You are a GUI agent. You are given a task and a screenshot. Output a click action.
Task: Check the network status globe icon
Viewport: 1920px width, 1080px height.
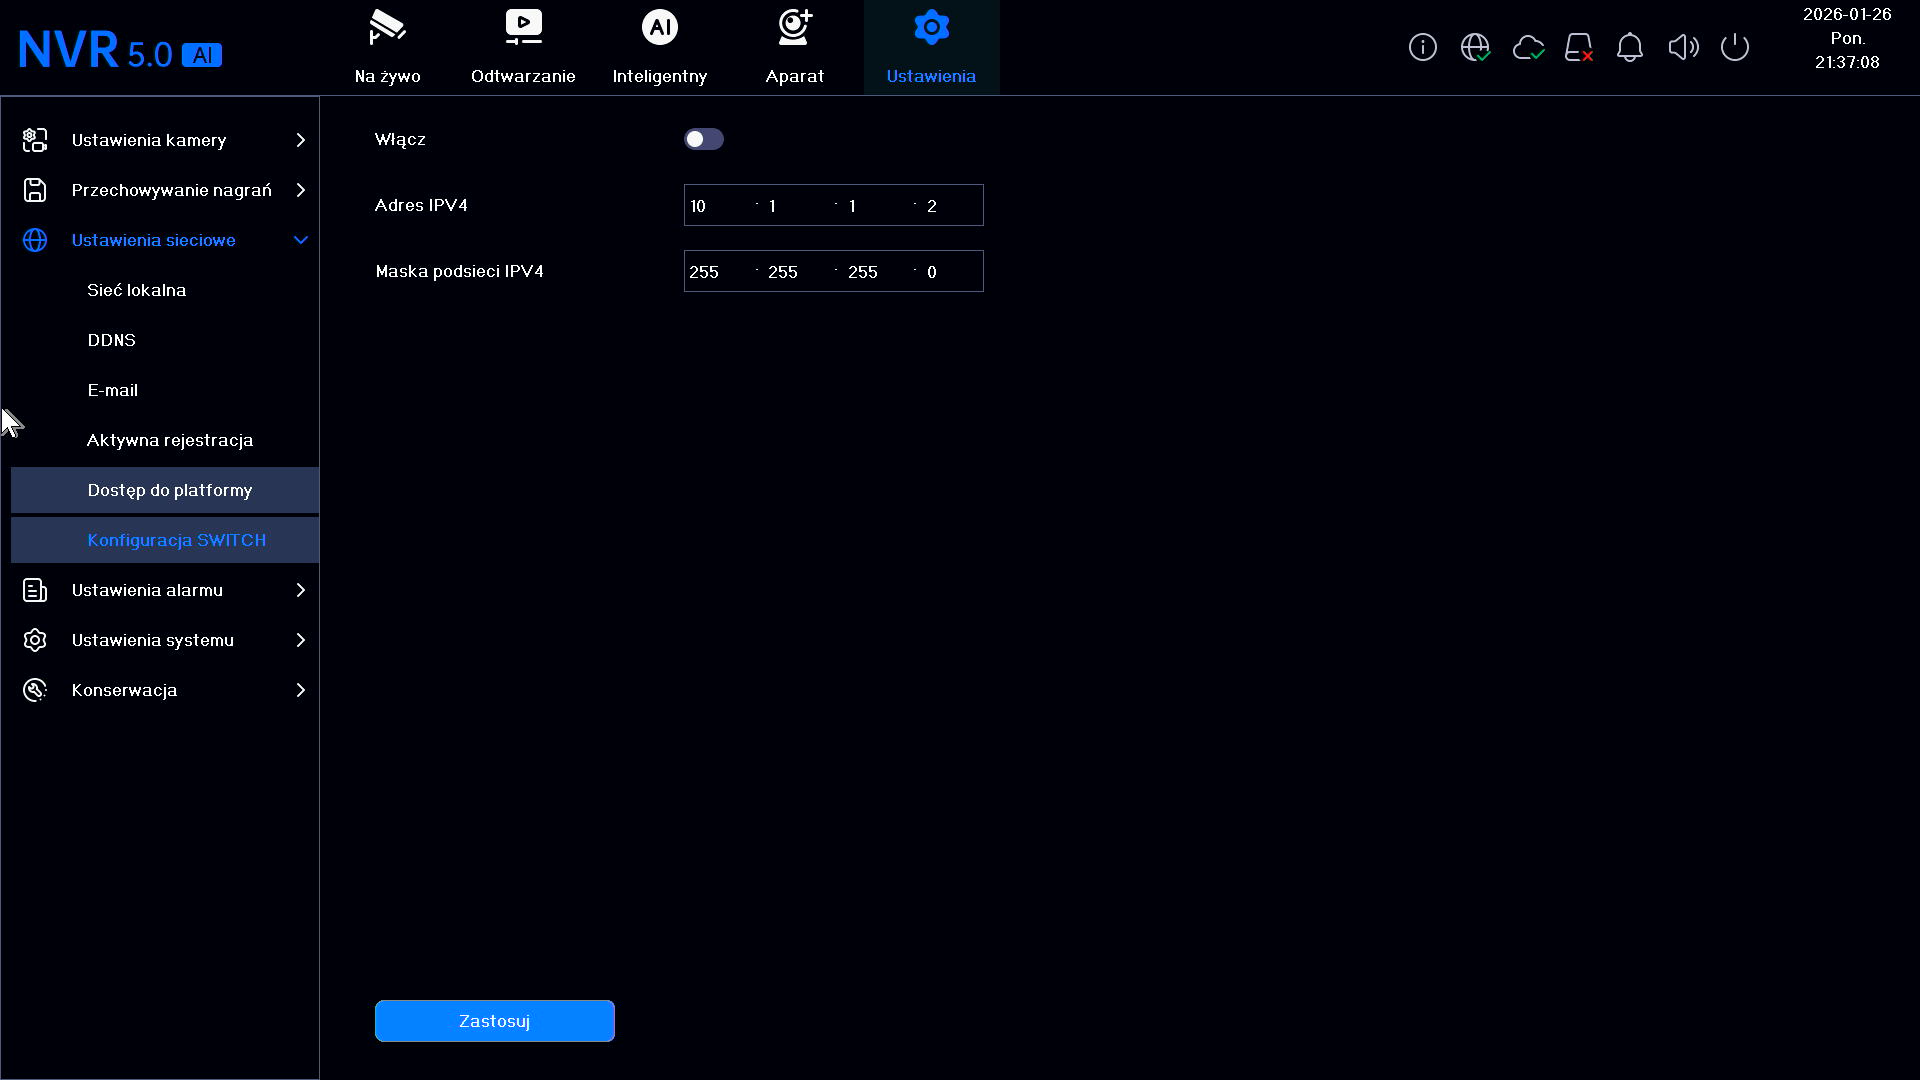tap(1475, 47)
